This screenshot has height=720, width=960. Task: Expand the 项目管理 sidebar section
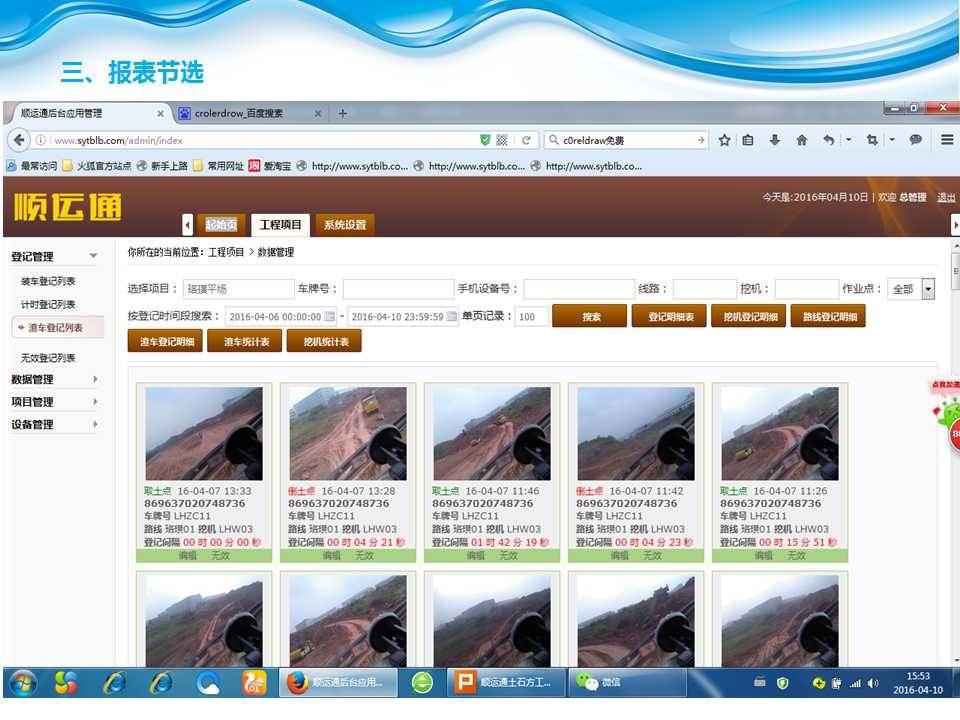pyautogui.click(x=54, y=402)
